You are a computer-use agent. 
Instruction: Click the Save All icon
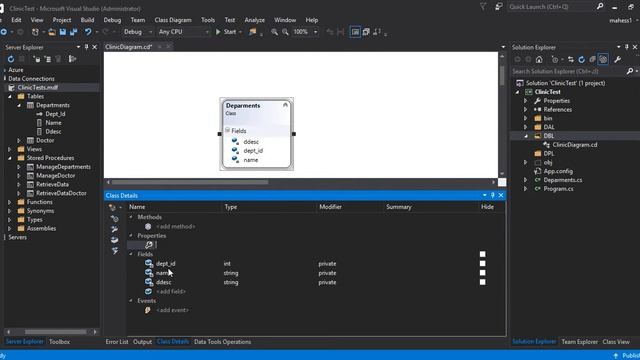pyautogui.click(x=73, y=32)
